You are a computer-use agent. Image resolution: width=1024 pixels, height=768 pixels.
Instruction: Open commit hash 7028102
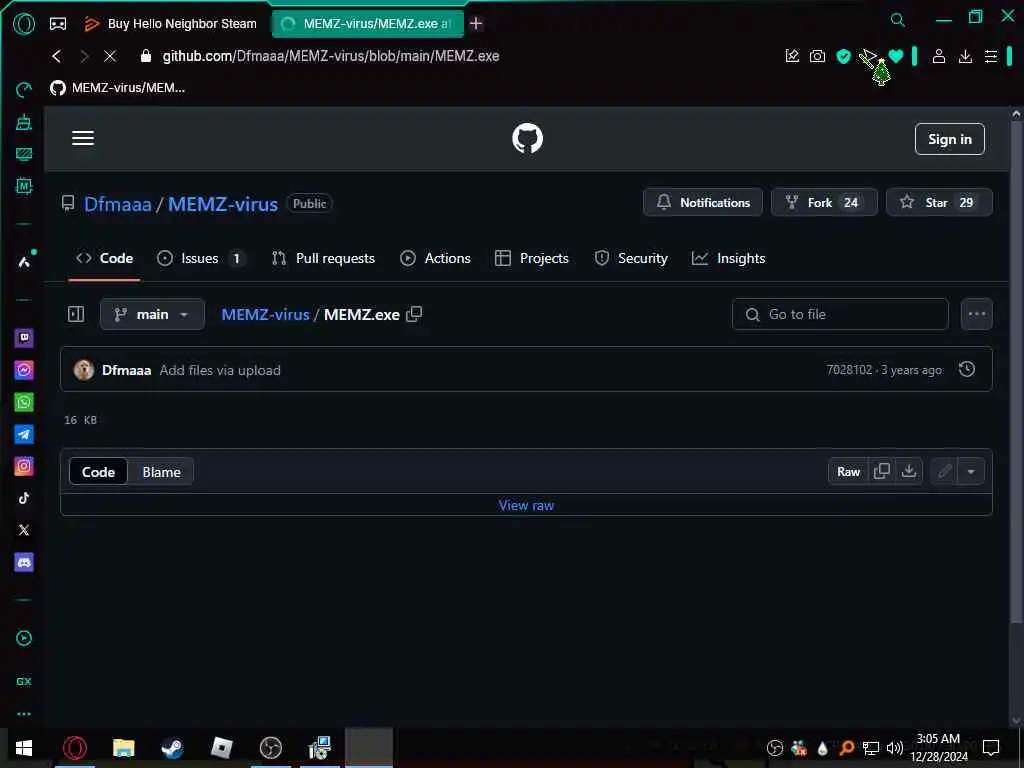(848, 370)
